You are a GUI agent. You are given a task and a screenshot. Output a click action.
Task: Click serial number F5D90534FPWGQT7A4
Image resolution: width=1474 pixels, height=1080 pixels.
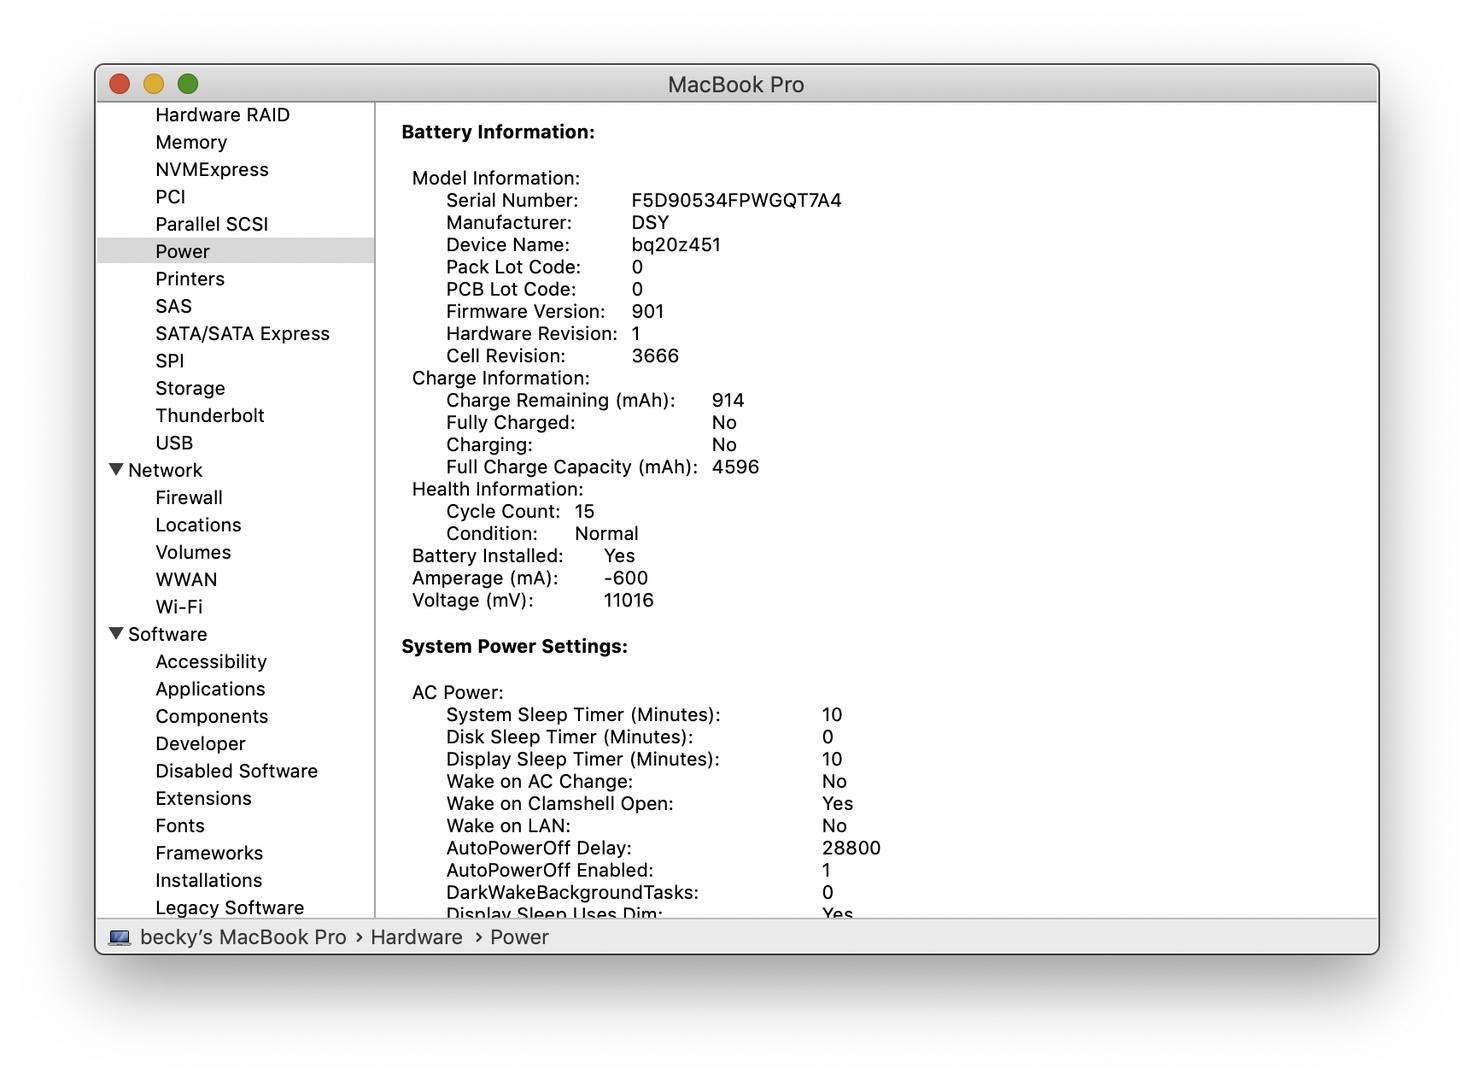[x=736, y=200]
